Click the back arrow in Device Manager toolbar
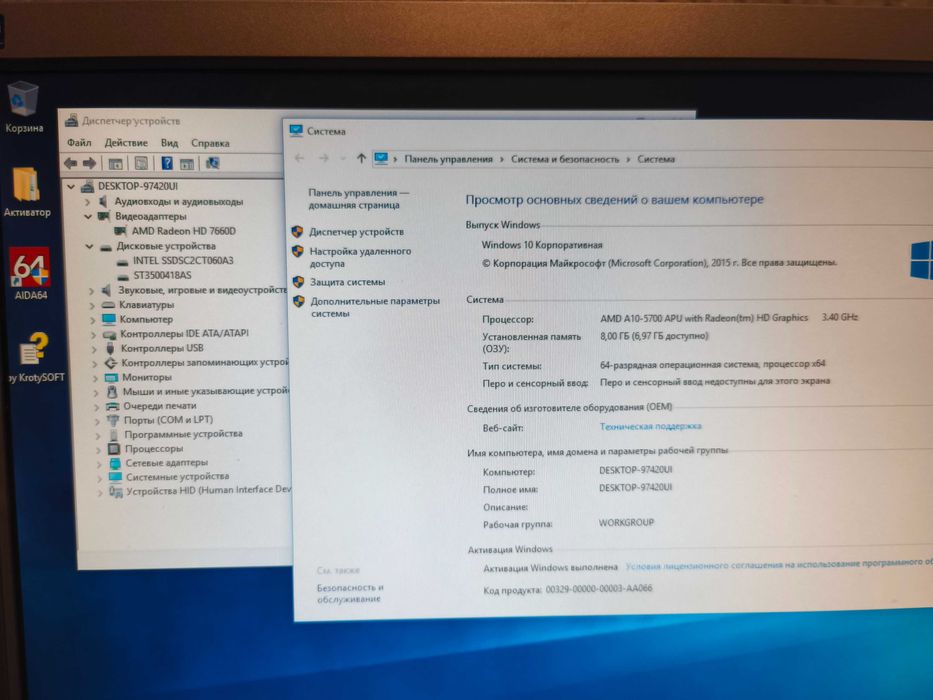 71,162
